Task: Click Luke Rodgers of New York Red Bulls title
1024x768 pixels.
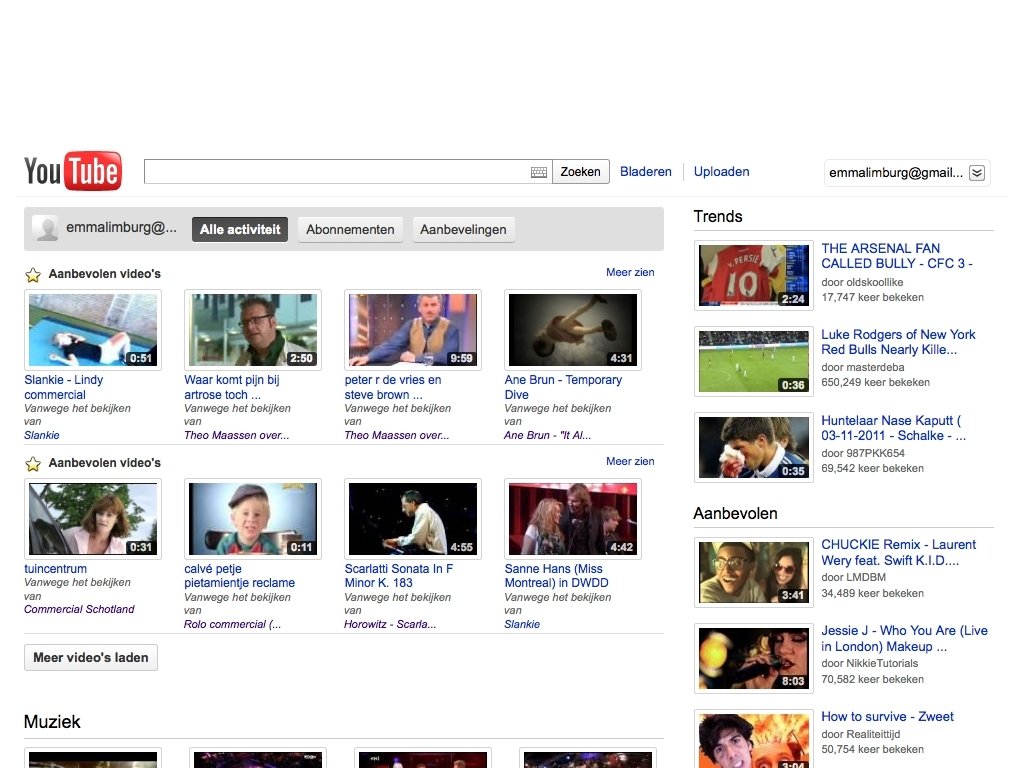Action: point(898,342)
